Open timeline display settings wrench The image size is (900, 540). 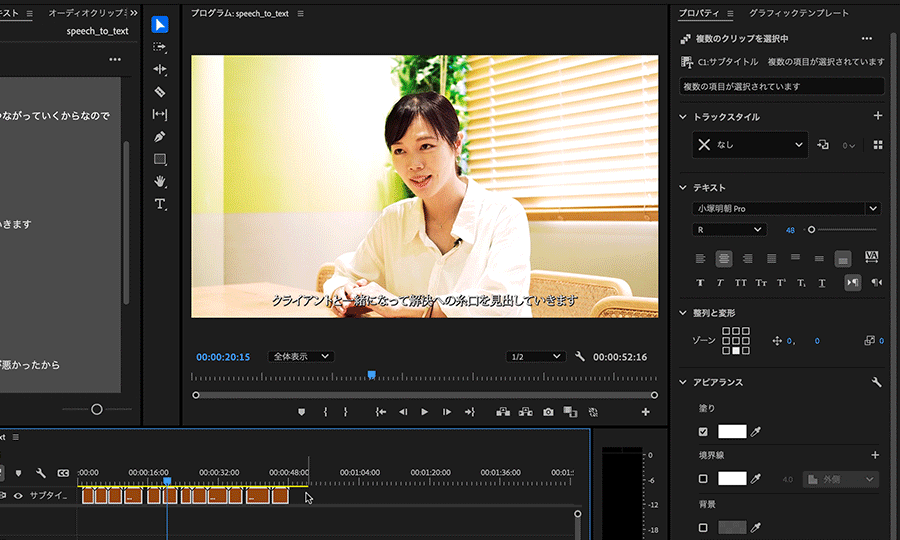tap(41, 473)
